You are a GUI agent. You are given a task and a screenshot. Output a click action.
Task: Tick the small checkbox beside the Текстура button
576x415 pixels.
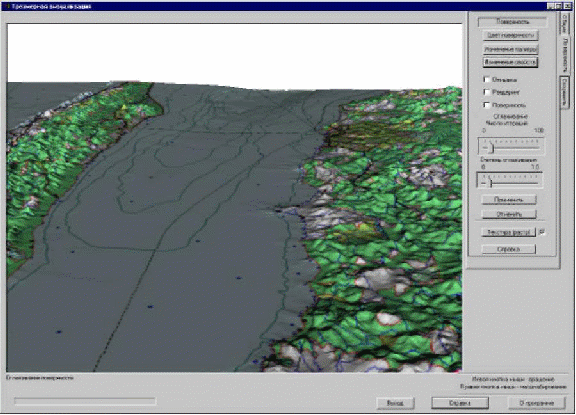coord(542,232)
